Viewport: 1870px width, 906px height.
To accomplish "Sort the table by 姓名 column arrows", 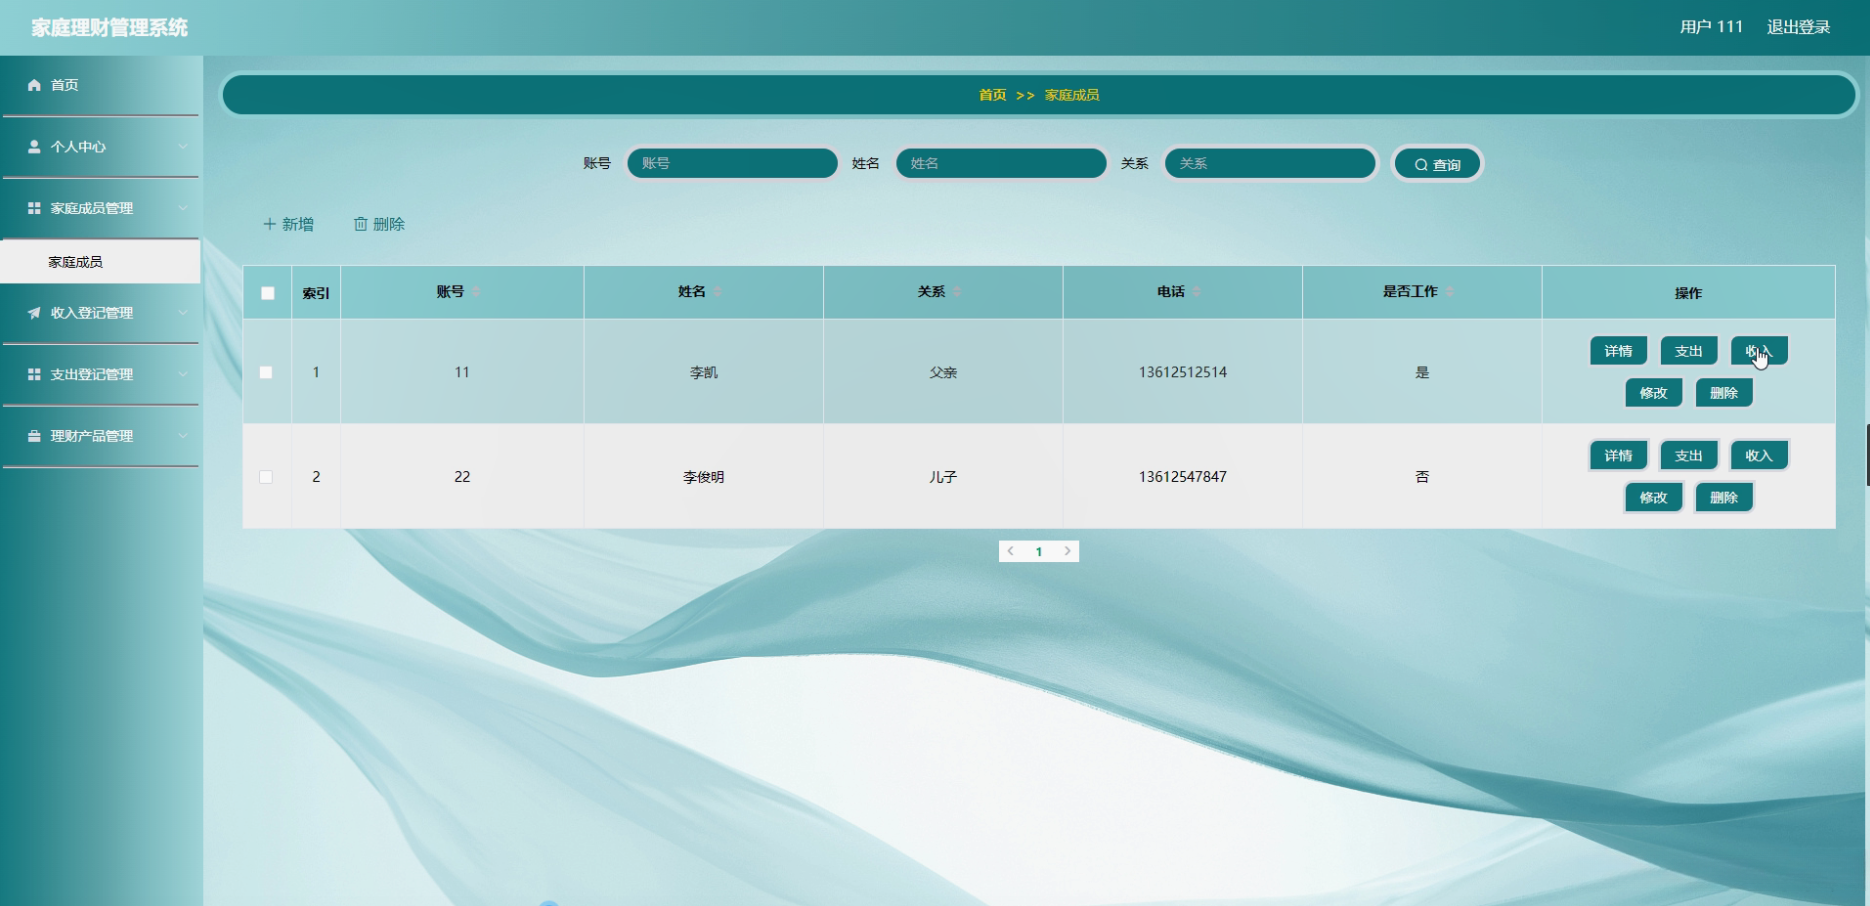I will 718,291.
